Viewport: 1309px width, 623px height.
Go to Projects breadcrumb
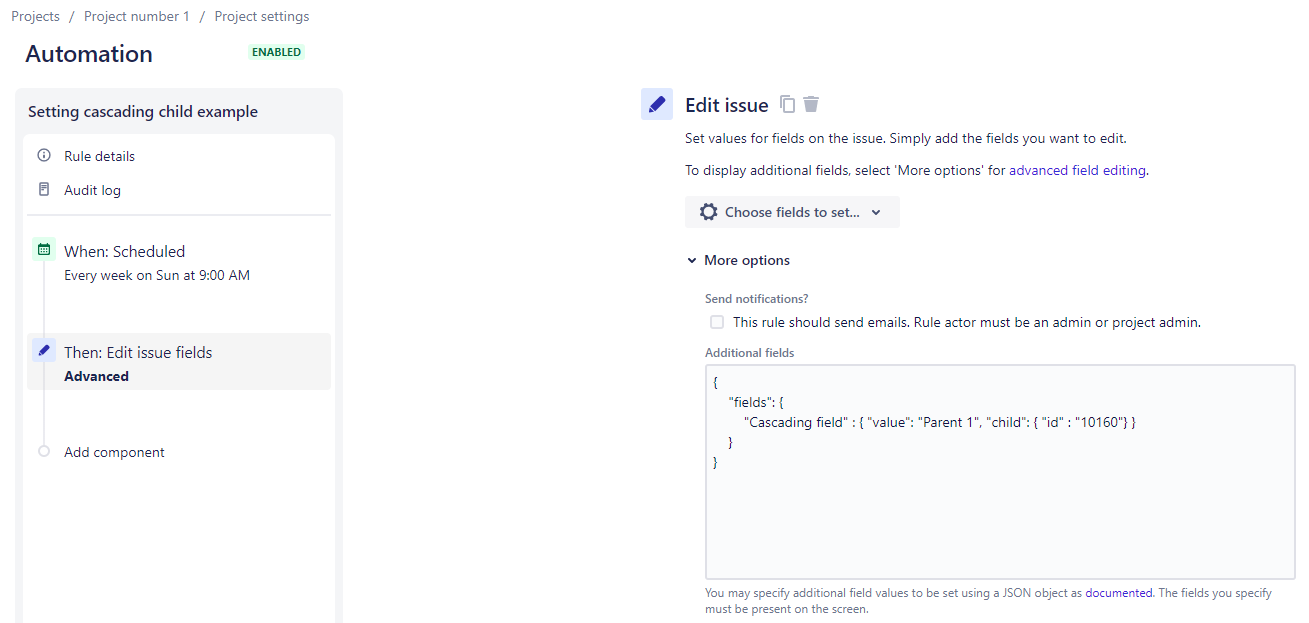(36, 16)
